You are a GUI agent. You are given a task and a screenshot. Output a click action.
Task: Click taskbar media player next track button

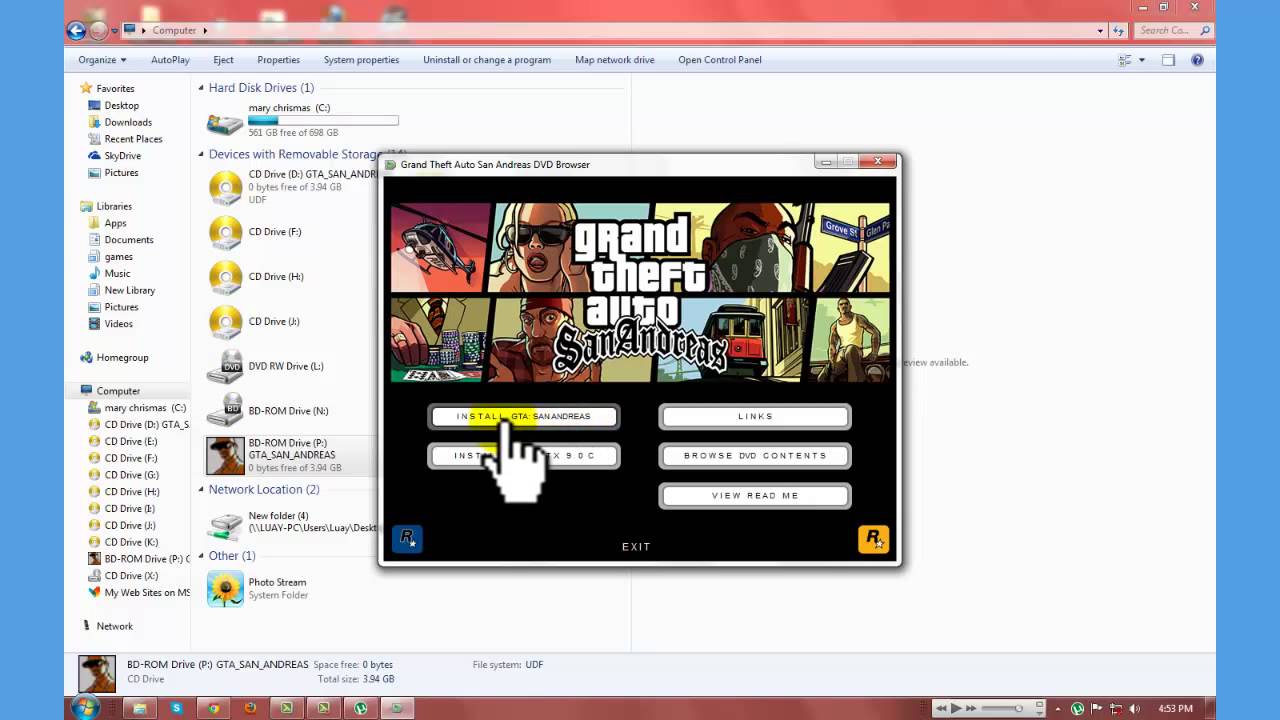(971, 708)
